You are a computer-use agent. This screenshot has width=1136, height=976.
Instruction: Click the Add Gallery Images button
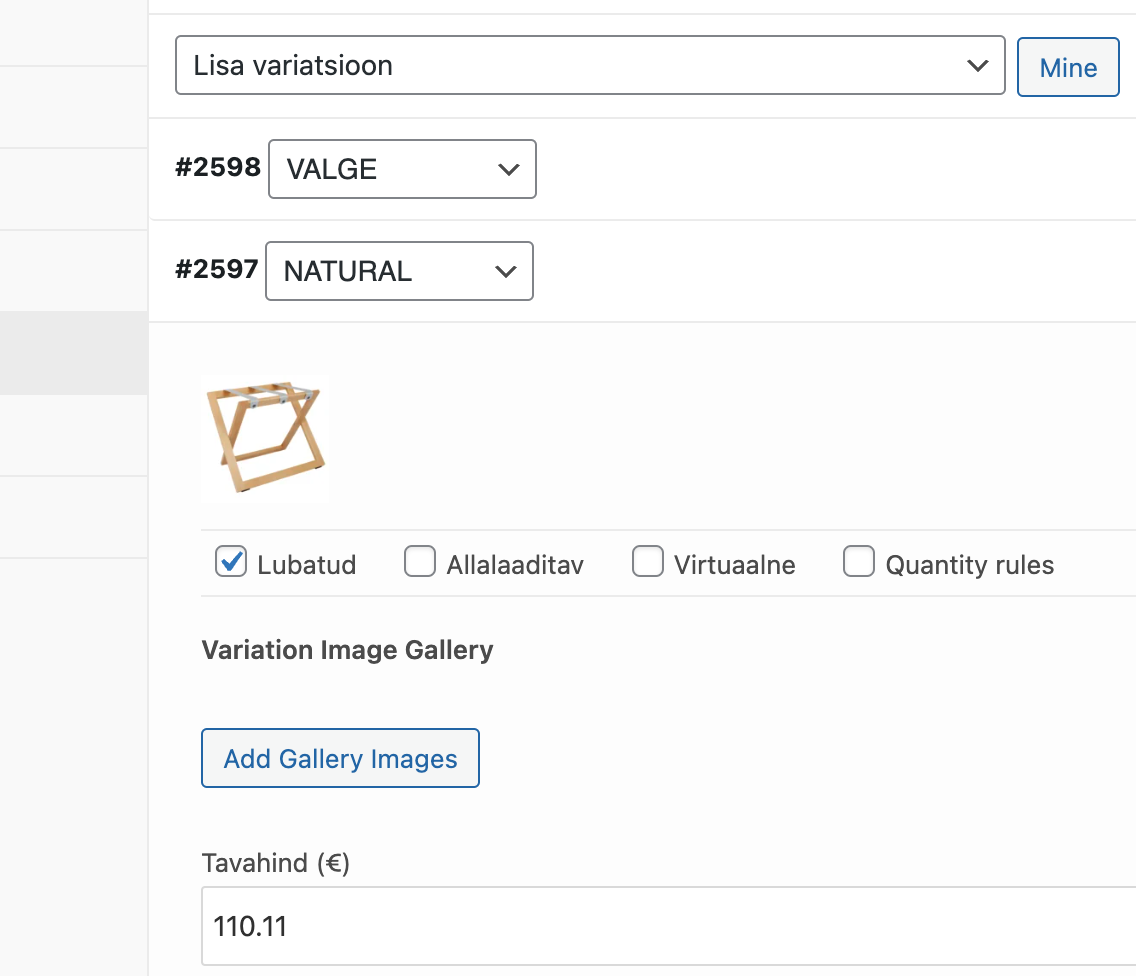[x=340, y=758]
